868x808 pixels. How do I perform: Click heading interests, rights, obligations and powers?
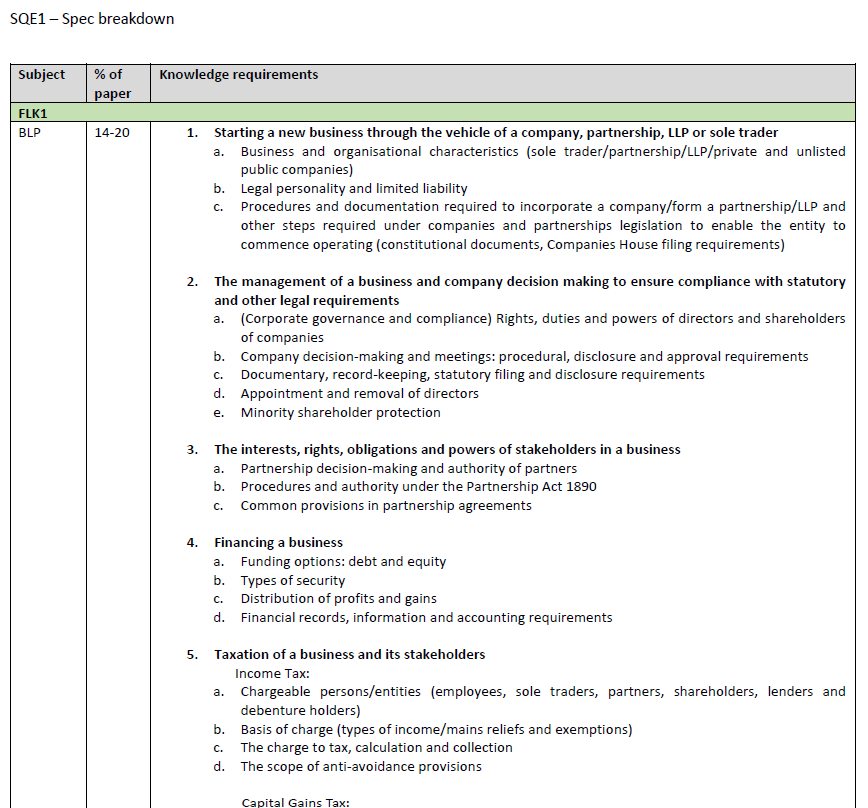(447, 449)
